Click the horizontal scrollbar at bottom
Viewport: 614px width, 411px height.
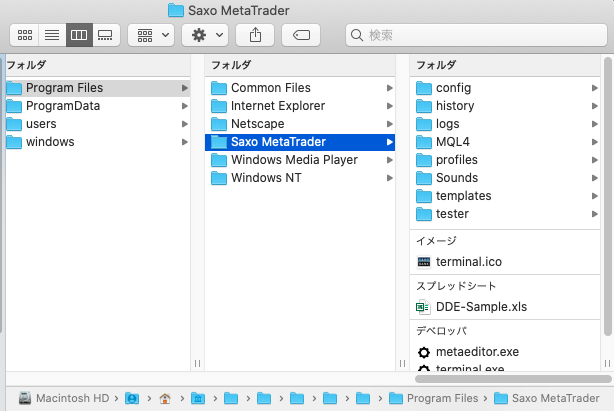[513, 379]
